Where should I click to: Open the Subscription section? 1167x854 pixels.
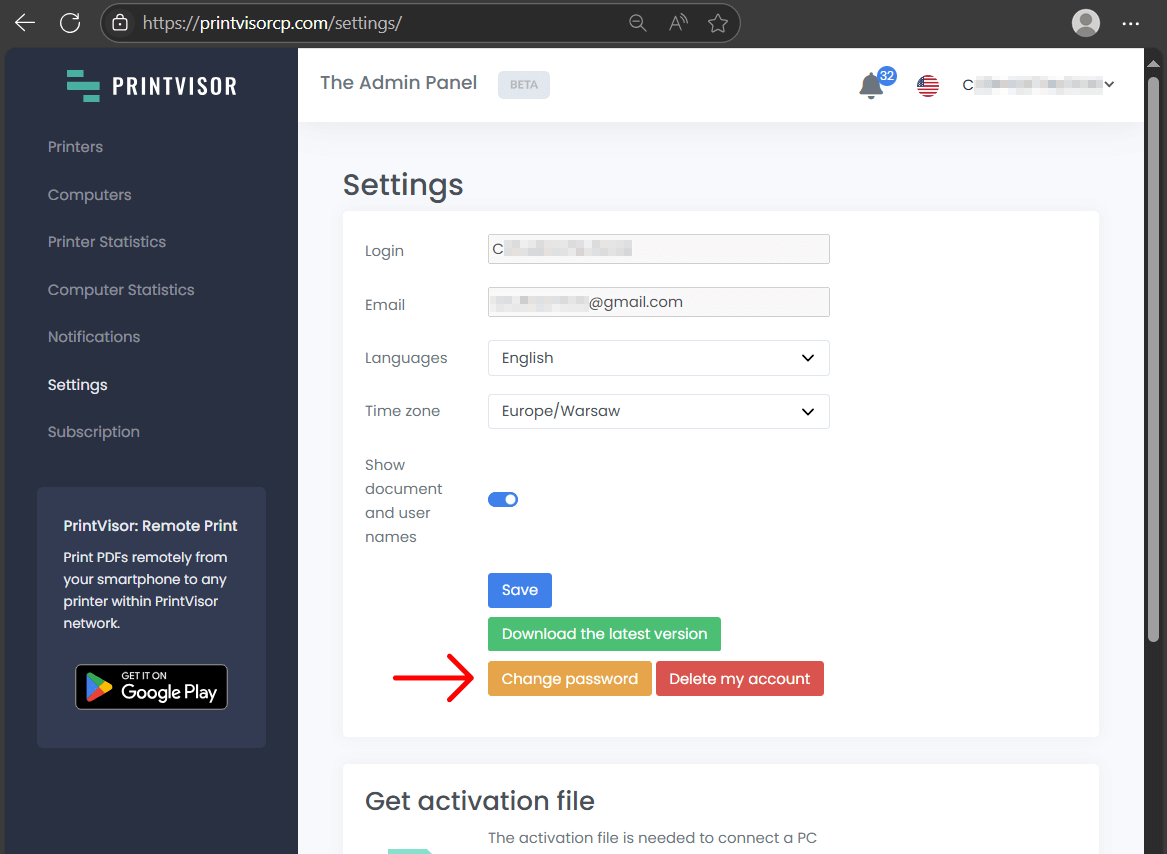[x=93, y=431]
